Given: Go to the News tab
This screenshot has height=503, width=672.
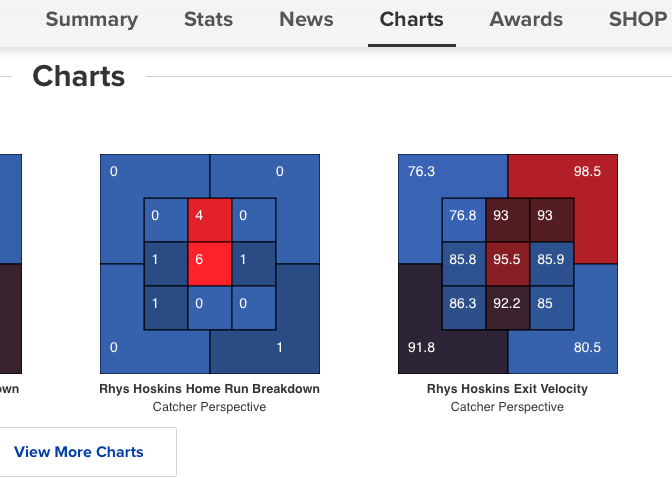Looking at the screenshot, I should click(x=306, y=19).
